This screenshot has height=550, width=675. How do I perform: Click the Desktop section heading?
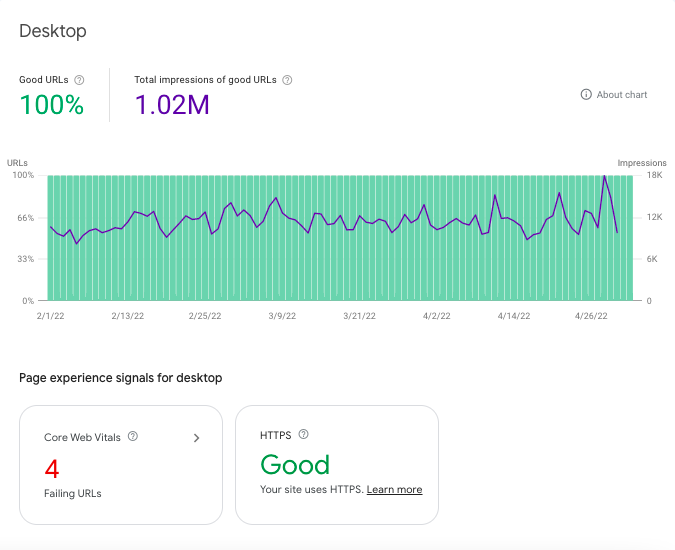[x=53, y=31]
